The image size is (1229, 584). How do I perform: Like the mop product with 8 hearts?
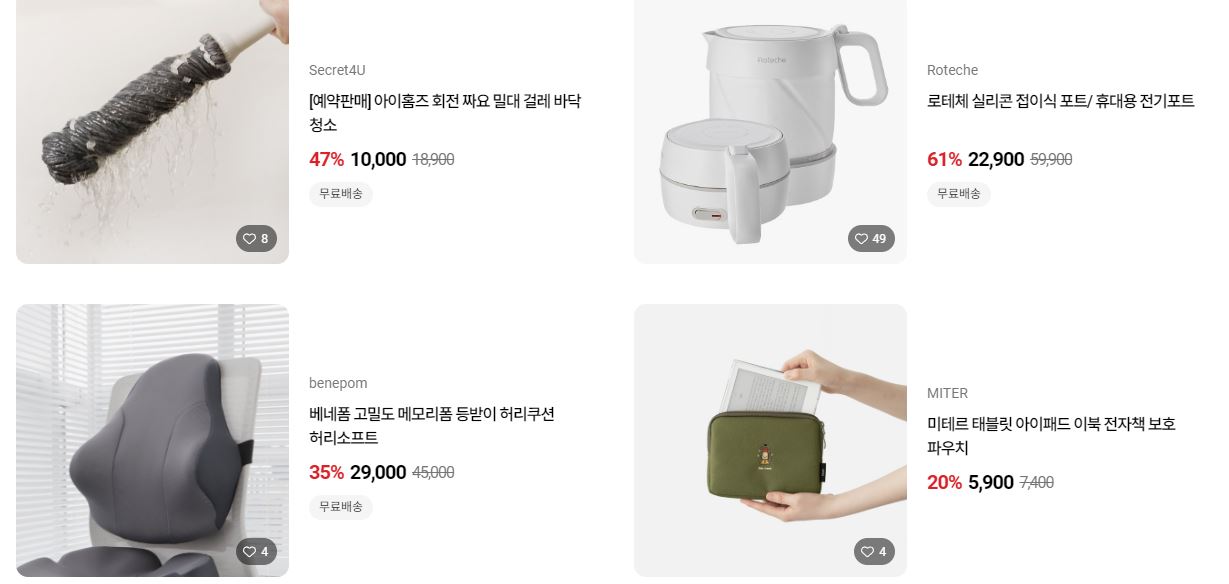pos(256,239)
